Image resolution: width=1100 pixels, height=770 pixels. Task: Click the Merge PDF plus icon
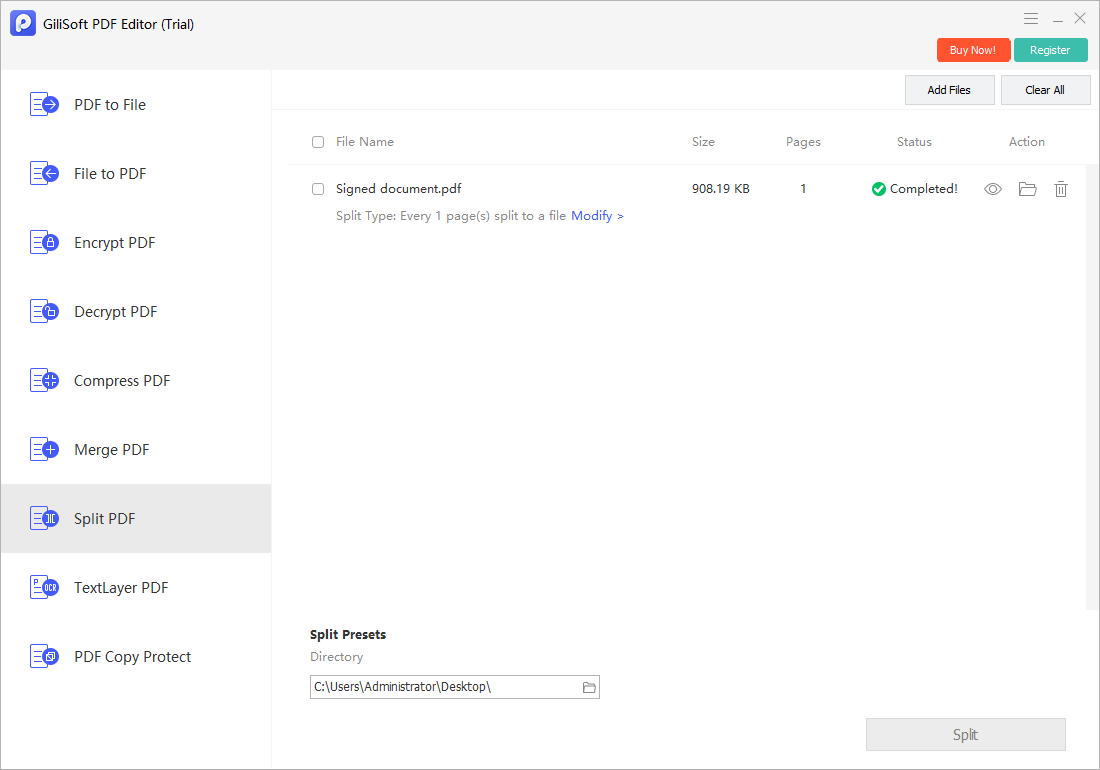click(44, 450)
